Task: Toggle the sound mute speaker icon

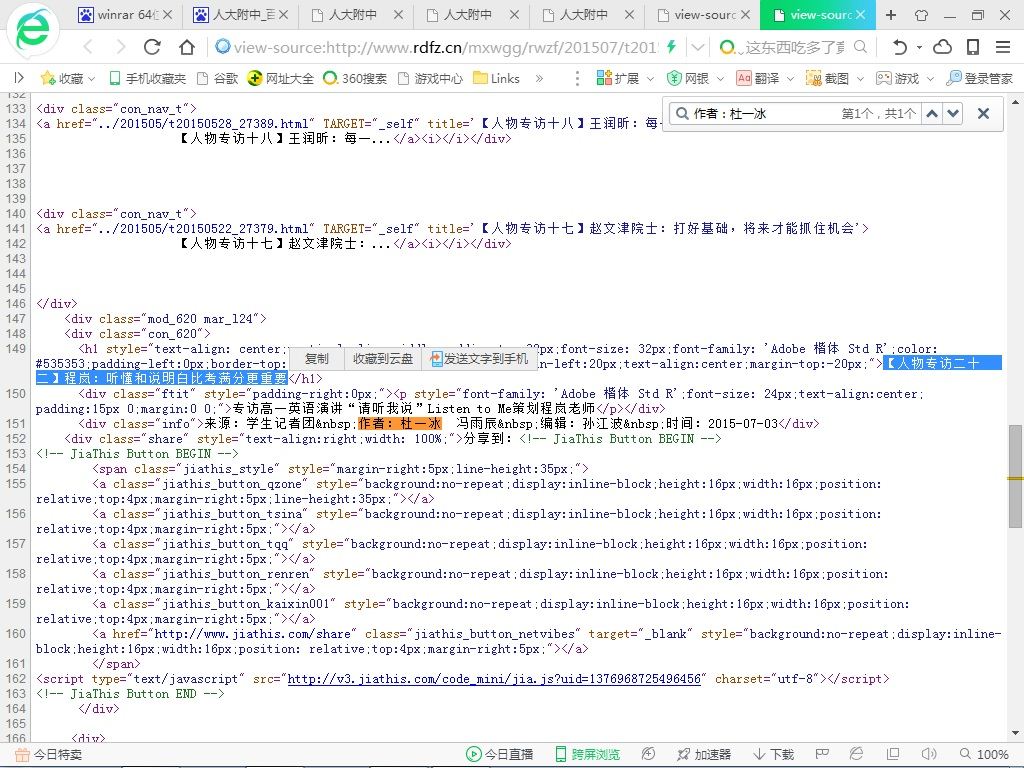Action: click(x=928, y=754)
